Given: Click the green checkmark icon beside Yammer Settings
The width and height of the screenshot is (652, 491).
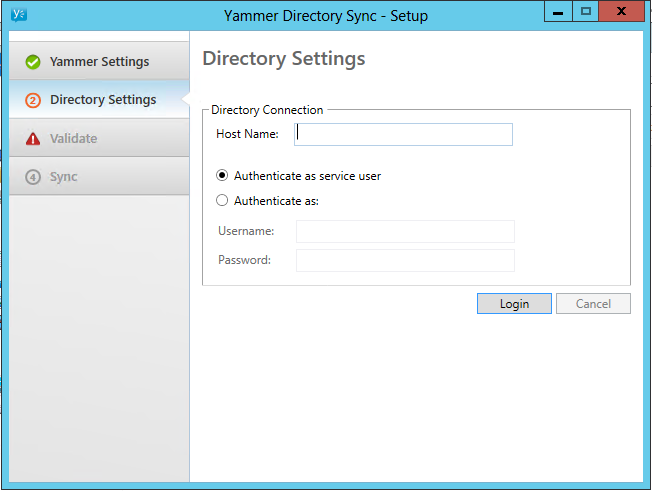Looking at the screenshot, I should pos(33,62).
